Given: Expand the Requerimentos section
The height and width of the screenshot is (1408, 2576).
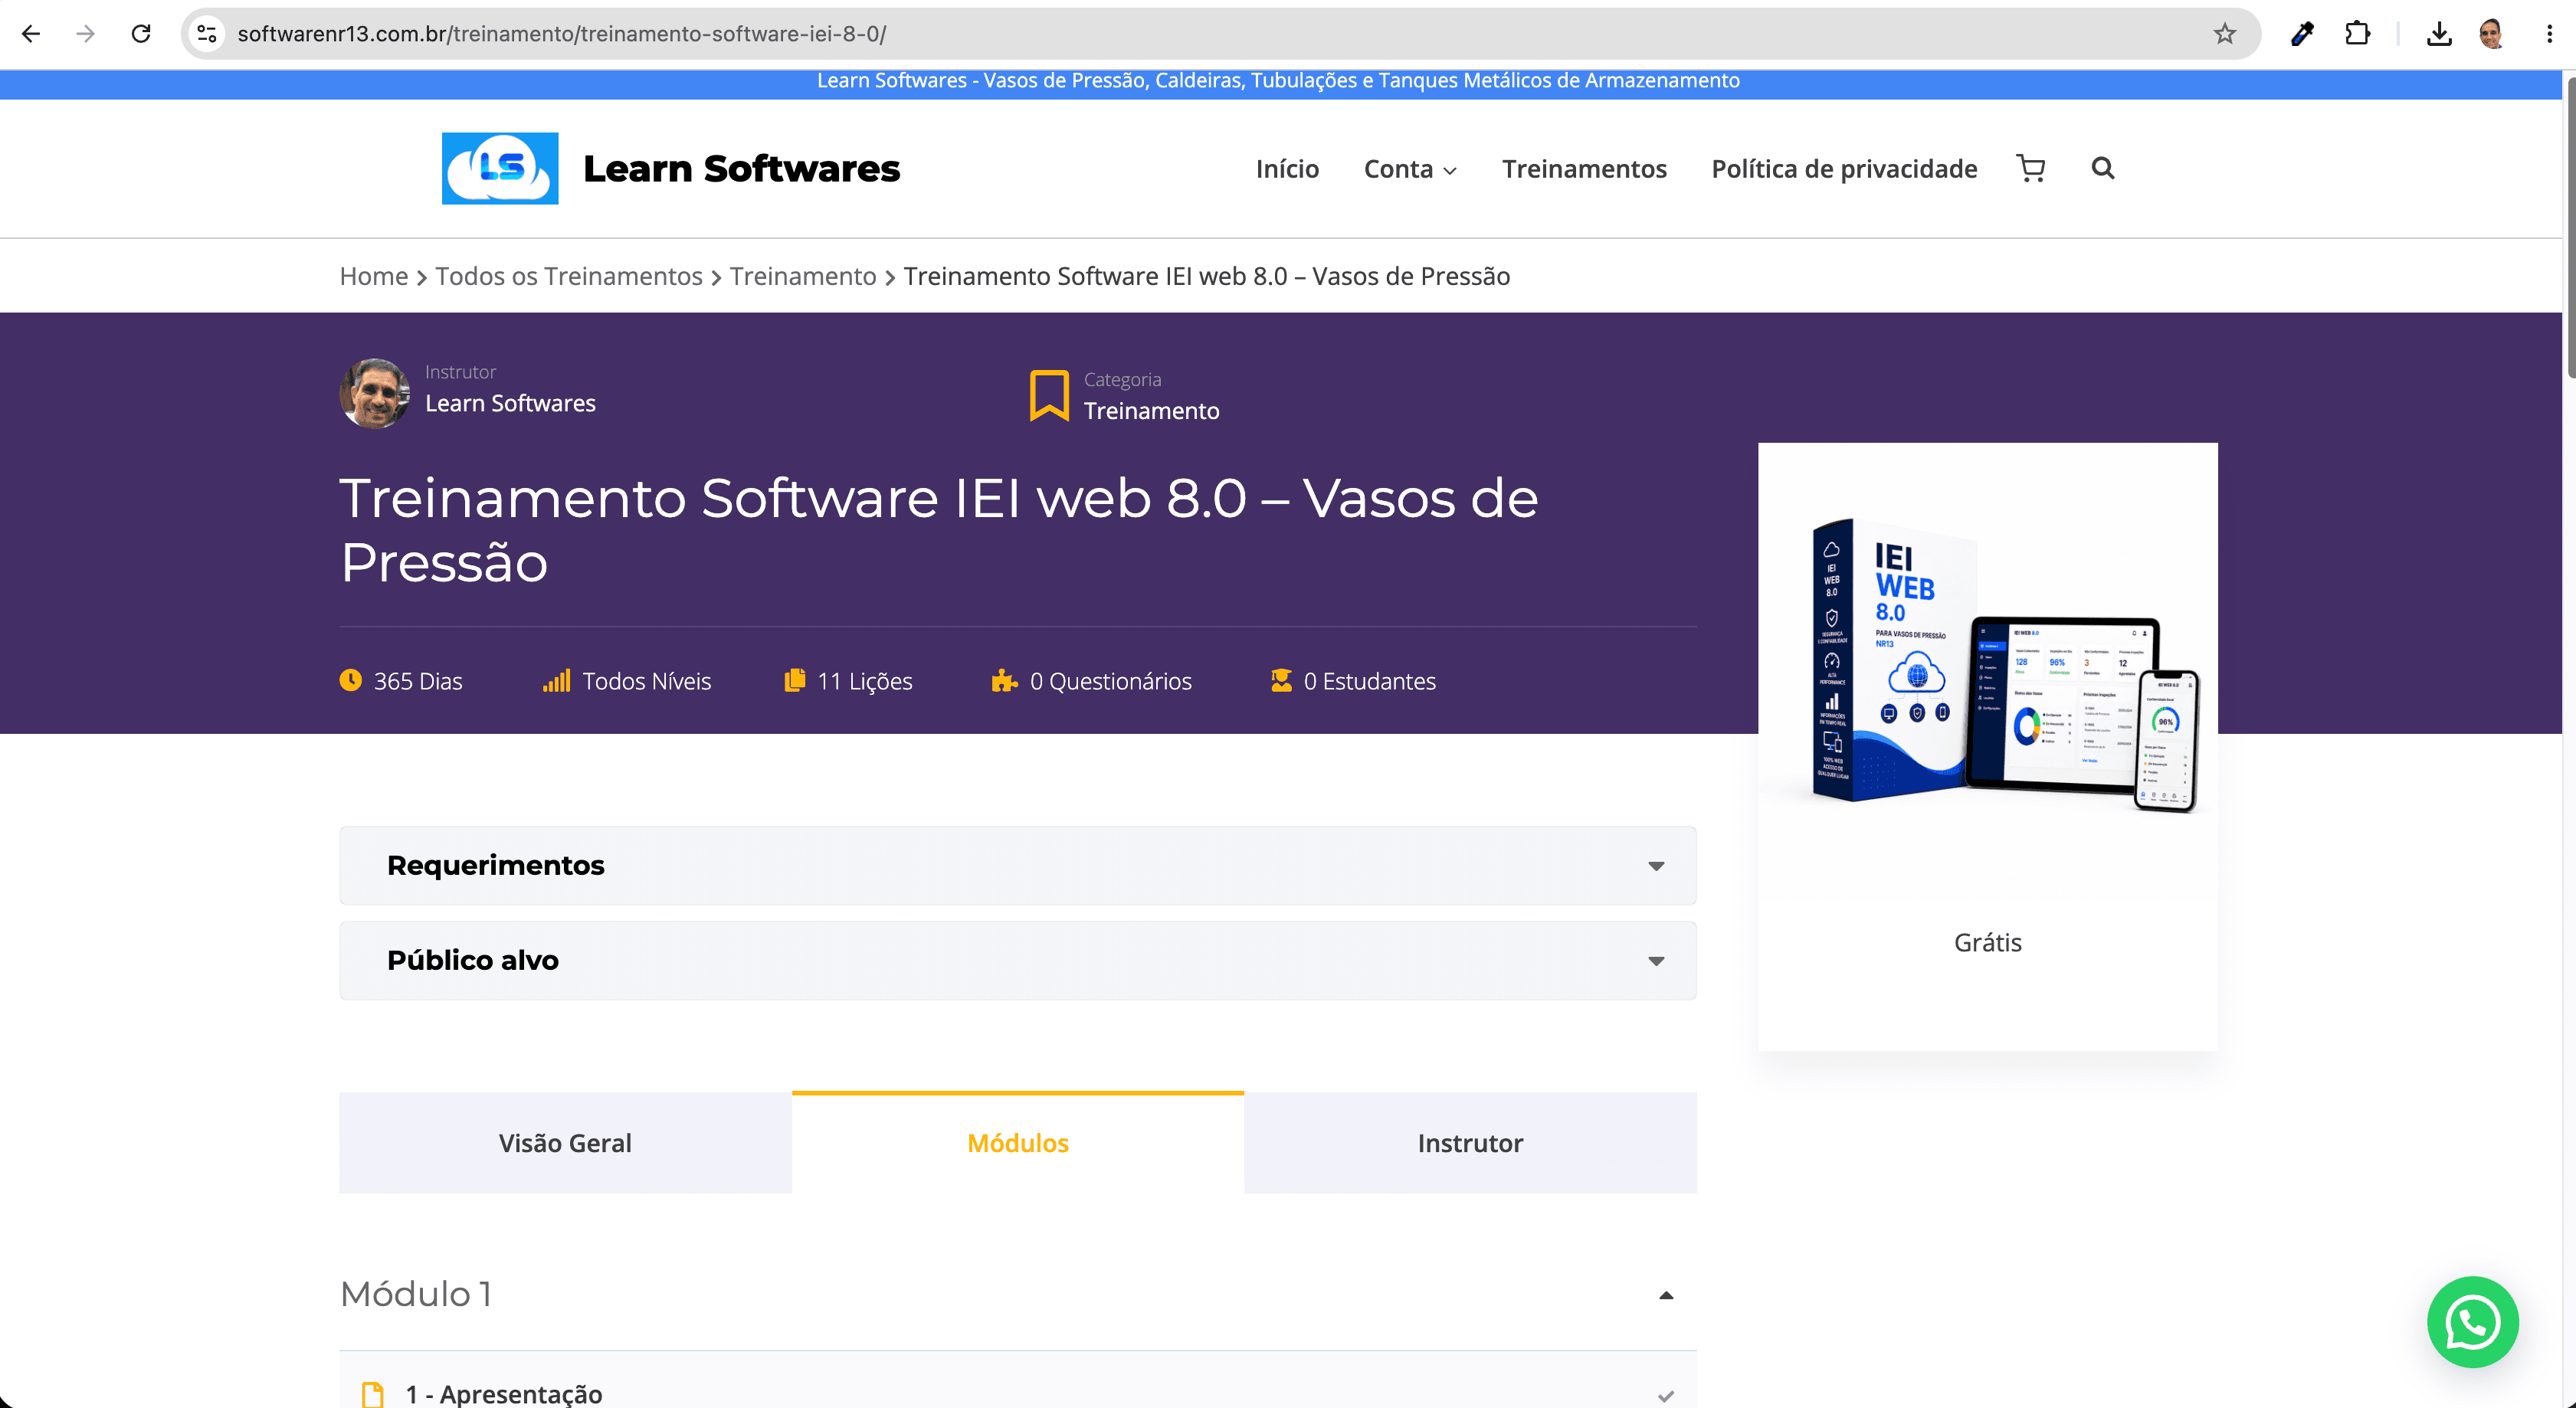Looking at the screenshot, I should [1018, 865].
